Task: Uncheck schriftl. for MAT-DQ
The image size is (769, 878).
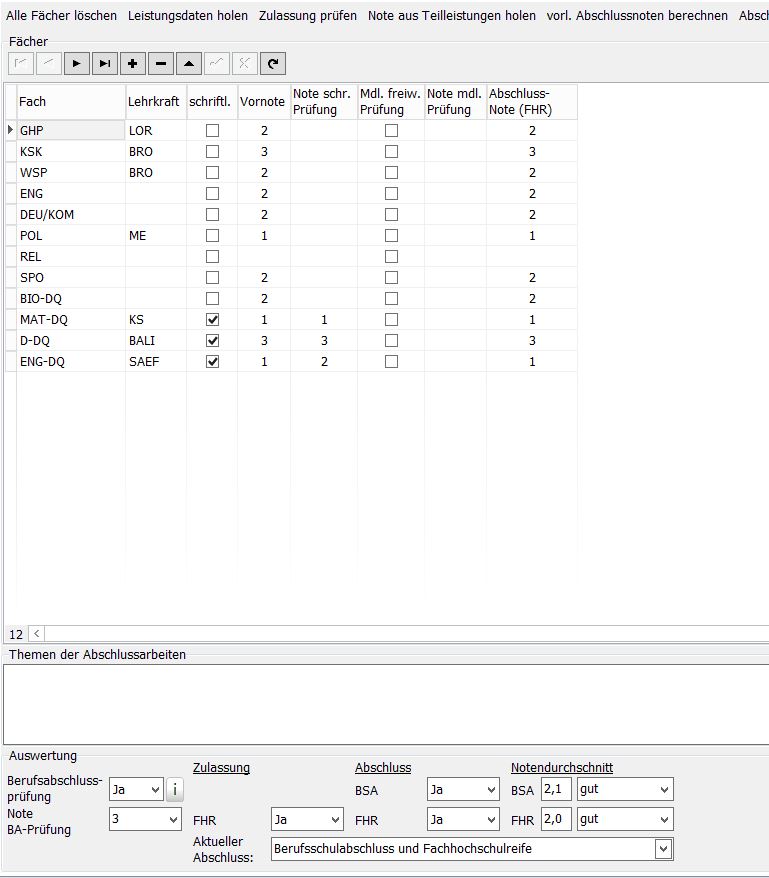Action: click(212, 320)
